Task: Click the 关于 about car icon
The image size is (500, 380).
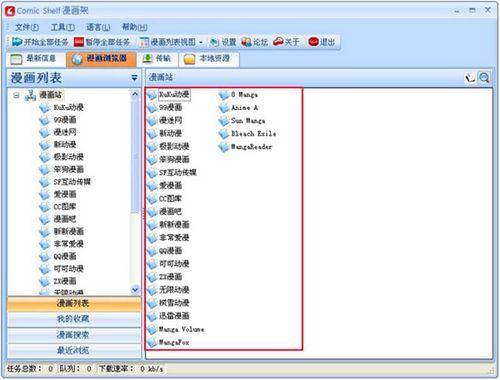Action: tap(278, 42)
